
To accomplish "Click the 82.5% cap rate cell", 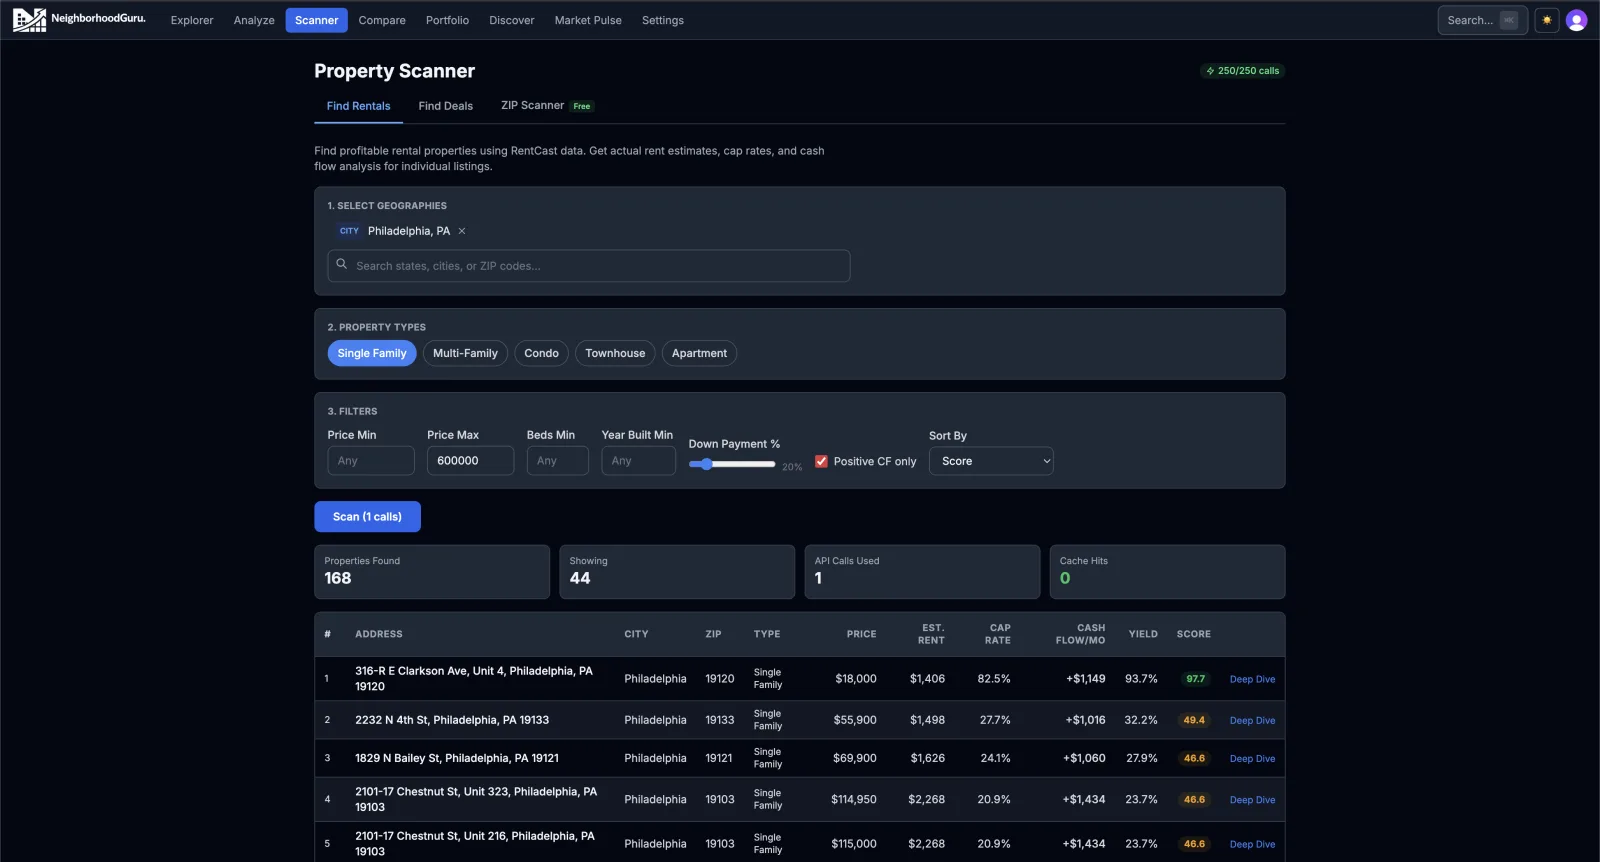I will click(994, 679).
